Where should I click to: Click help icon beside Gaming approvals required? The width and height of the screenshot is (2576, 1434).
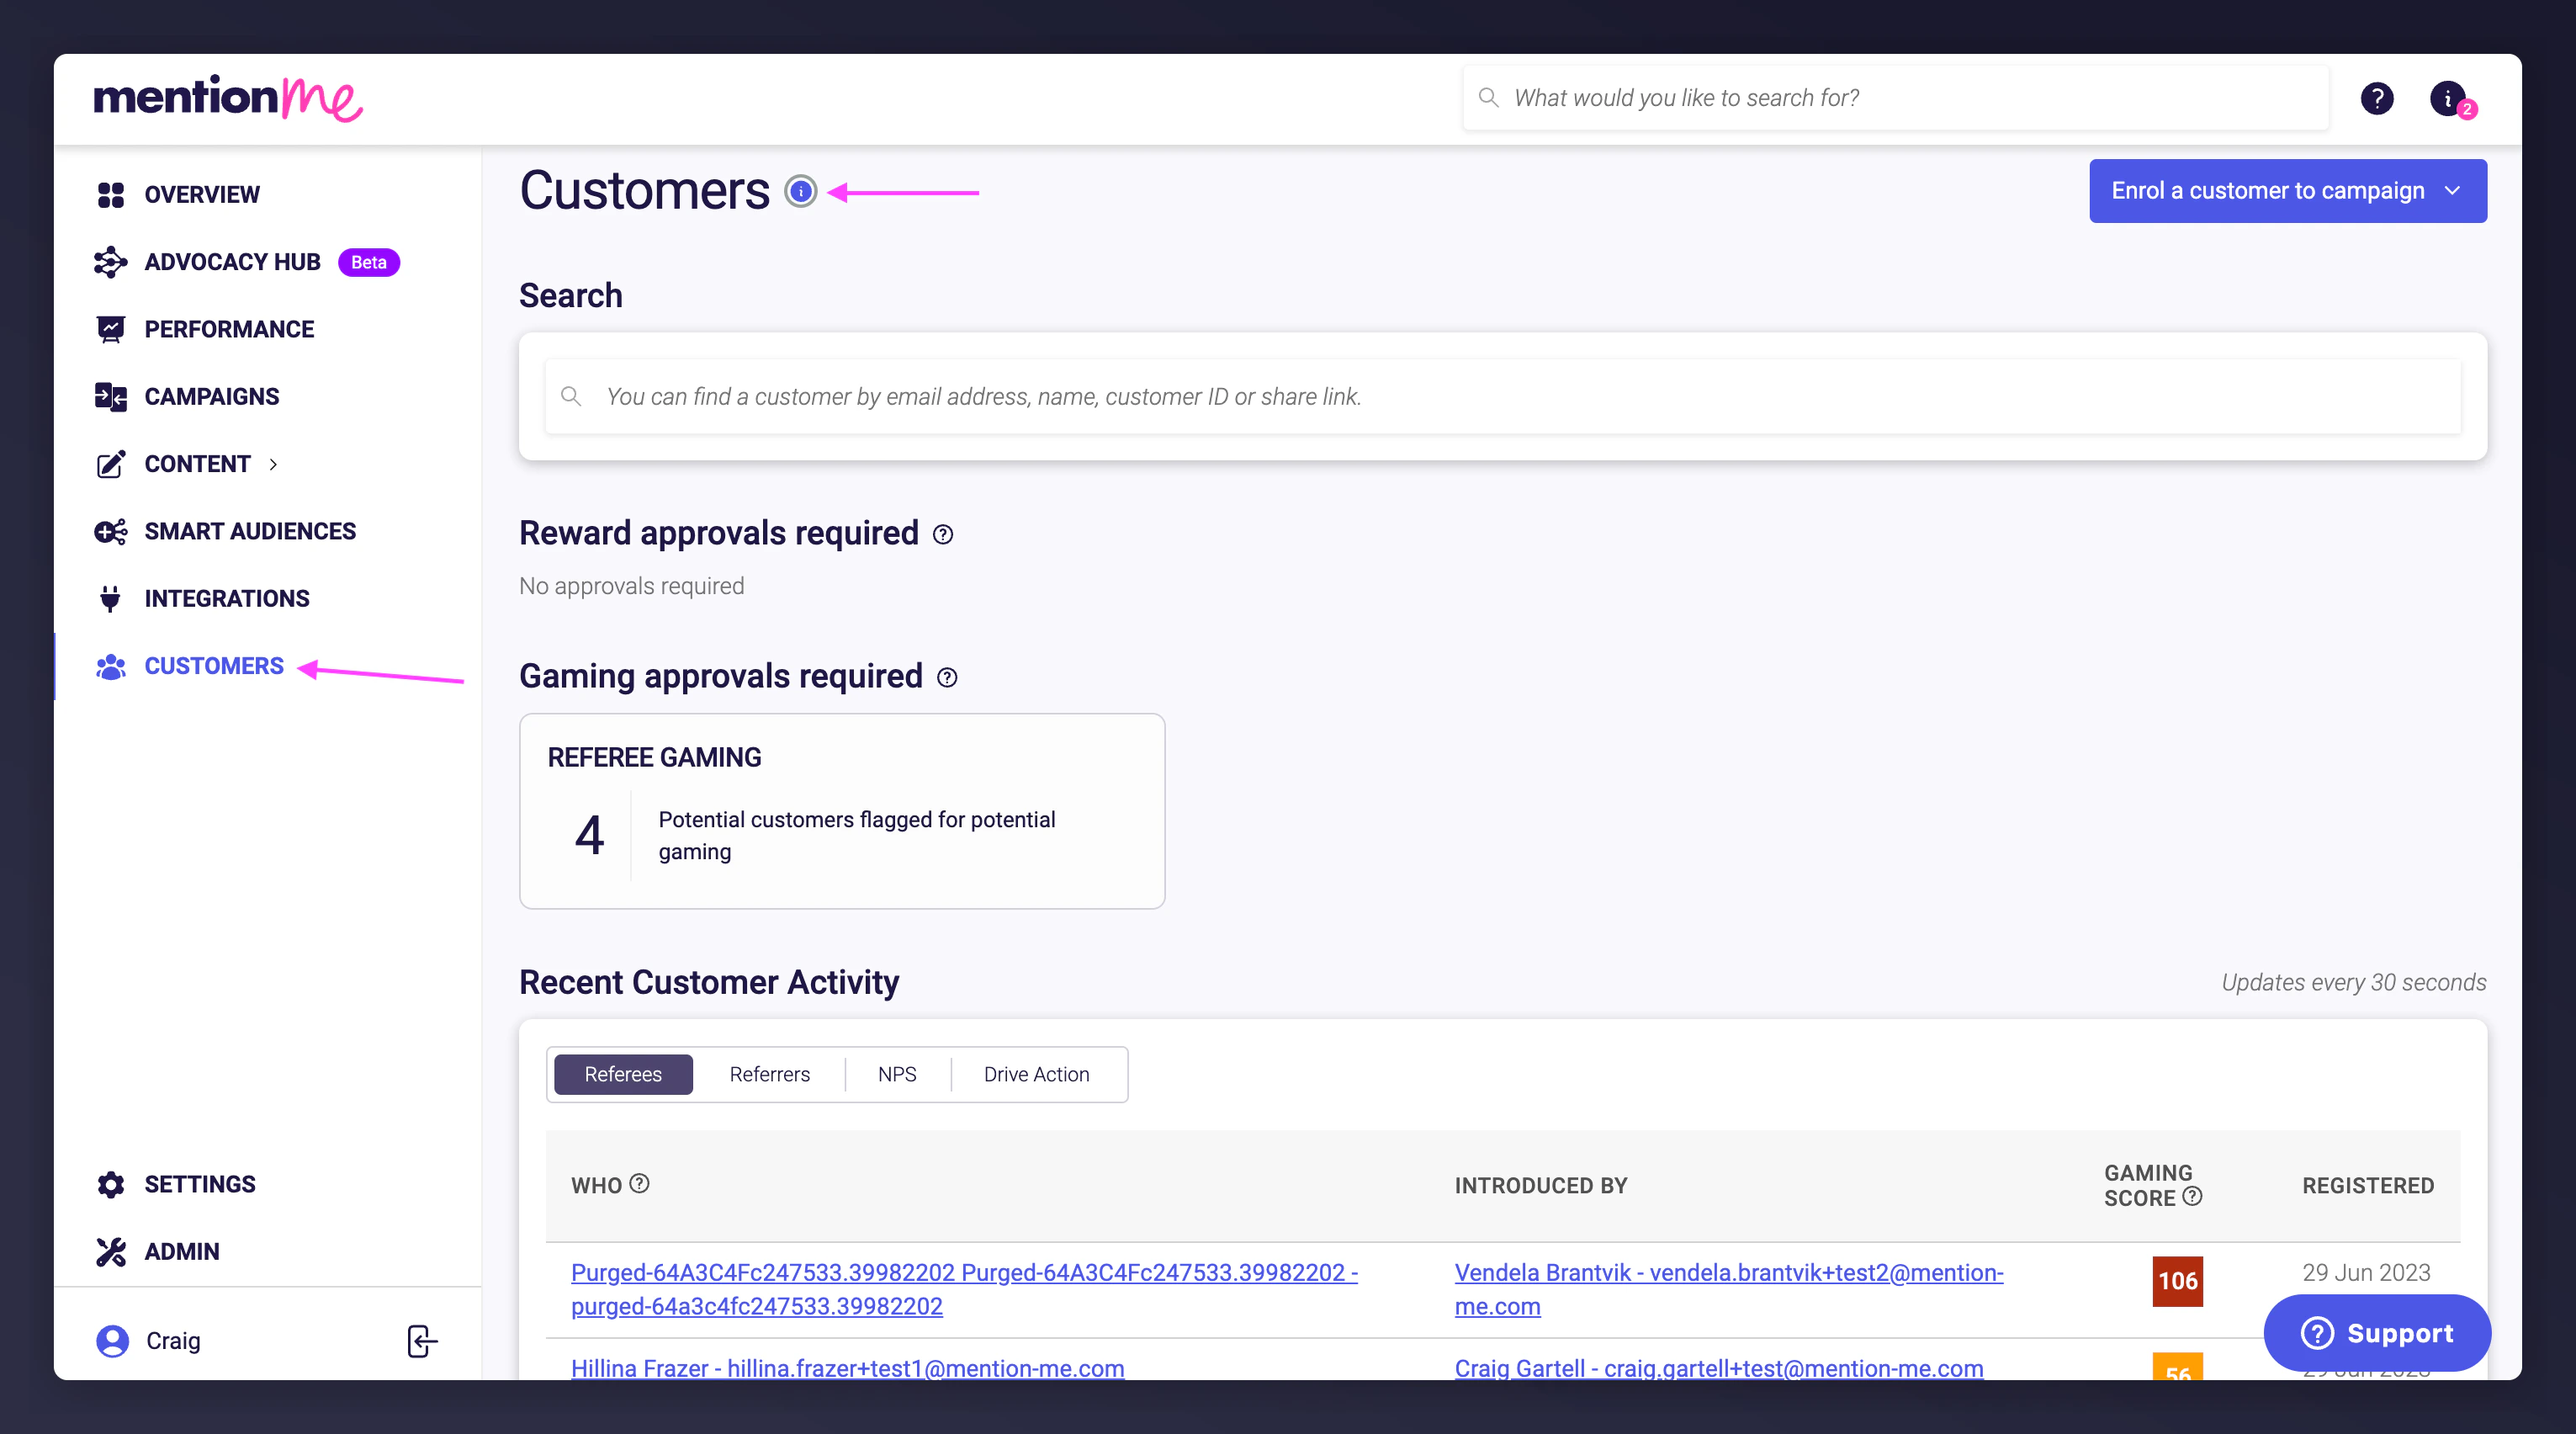[x=946, y=678]
